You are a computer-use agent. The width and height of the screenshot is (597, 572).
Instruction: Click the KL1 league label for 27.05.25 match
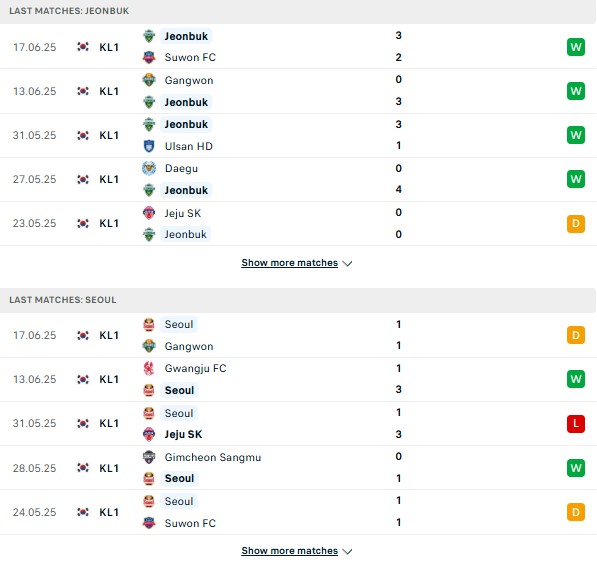coord(109,179)
